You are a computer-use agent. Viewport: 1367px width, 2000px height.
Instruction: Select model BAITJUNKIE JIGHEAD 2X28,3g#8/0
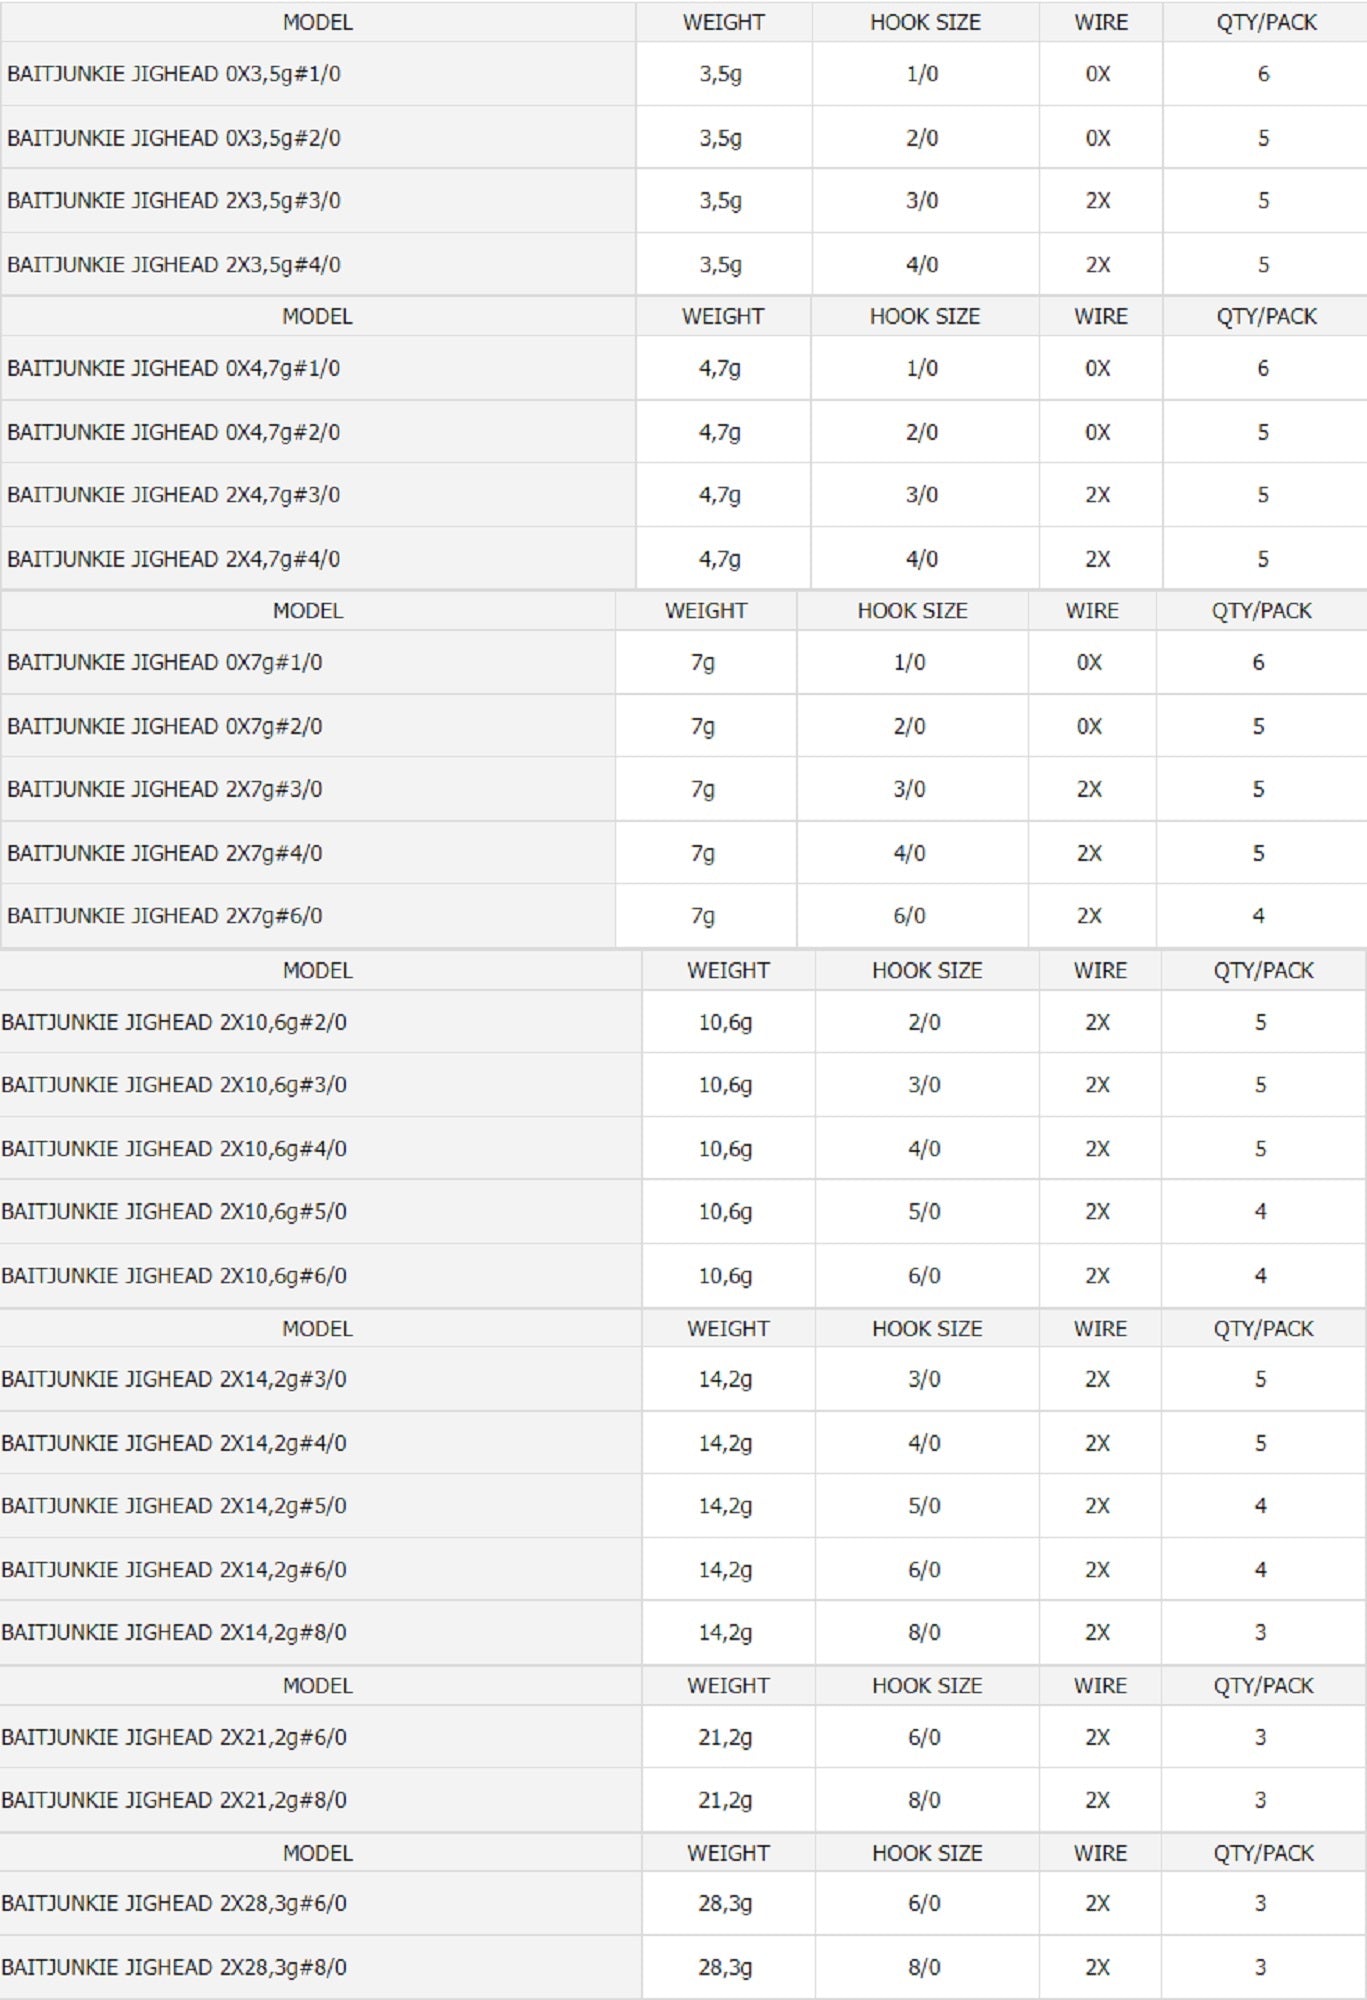pos(174,1968)
